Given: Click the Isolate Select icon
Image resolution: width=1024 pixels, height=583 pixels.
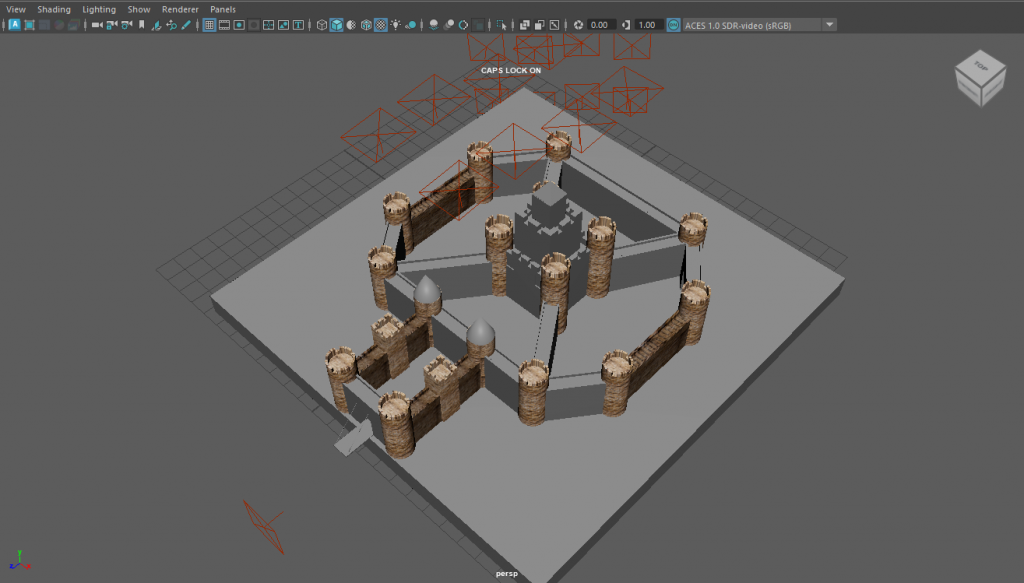Looking at the screenshot, I should click(501, 24).
